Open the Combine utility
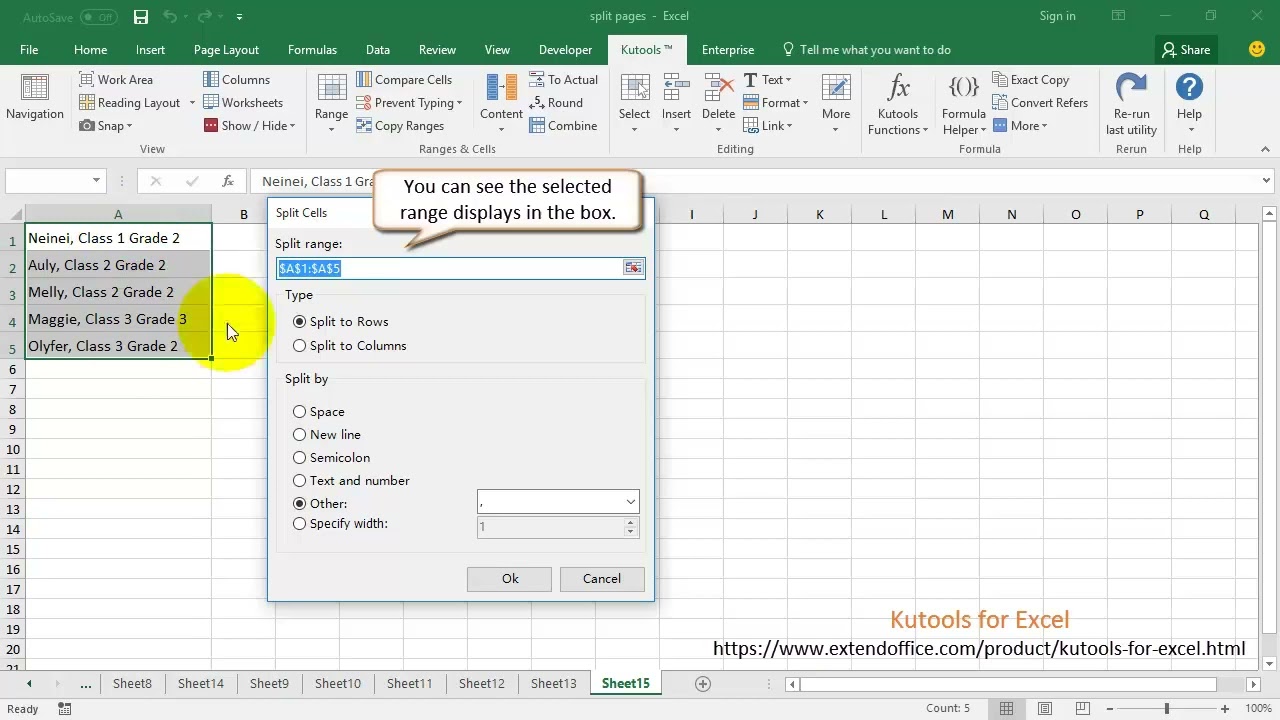1280x720 pixels. pos(563,126)
